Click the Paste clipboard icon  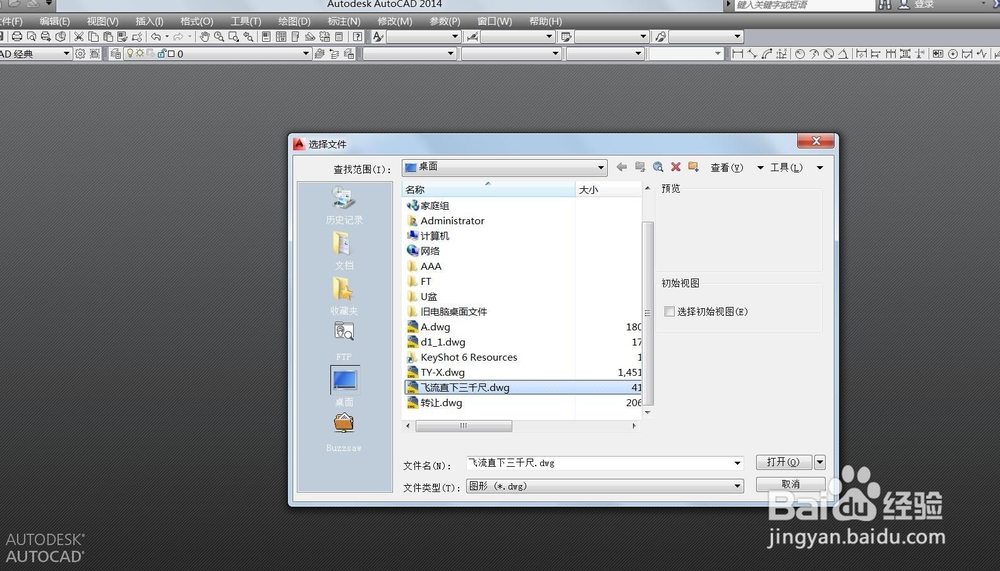click(108, 37)
